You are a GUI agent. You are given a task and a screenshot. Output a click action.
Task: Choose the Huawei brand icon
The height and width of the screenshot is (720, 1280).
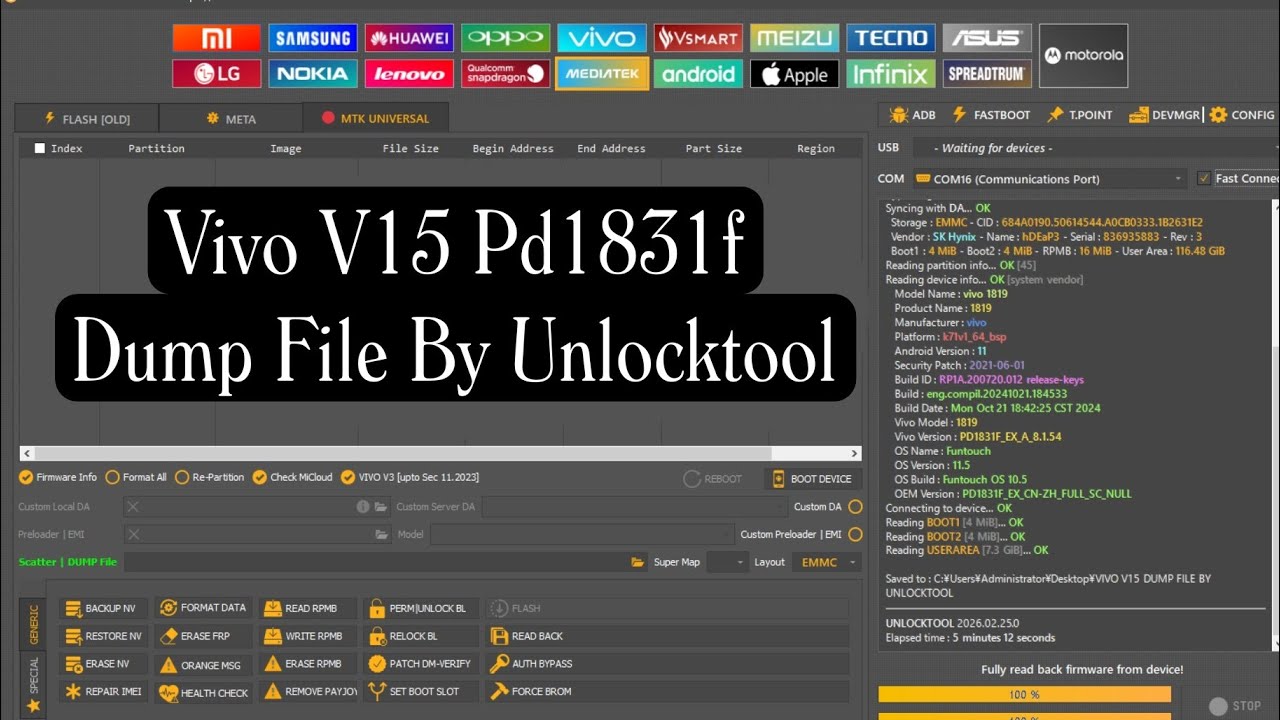[409, 38]
